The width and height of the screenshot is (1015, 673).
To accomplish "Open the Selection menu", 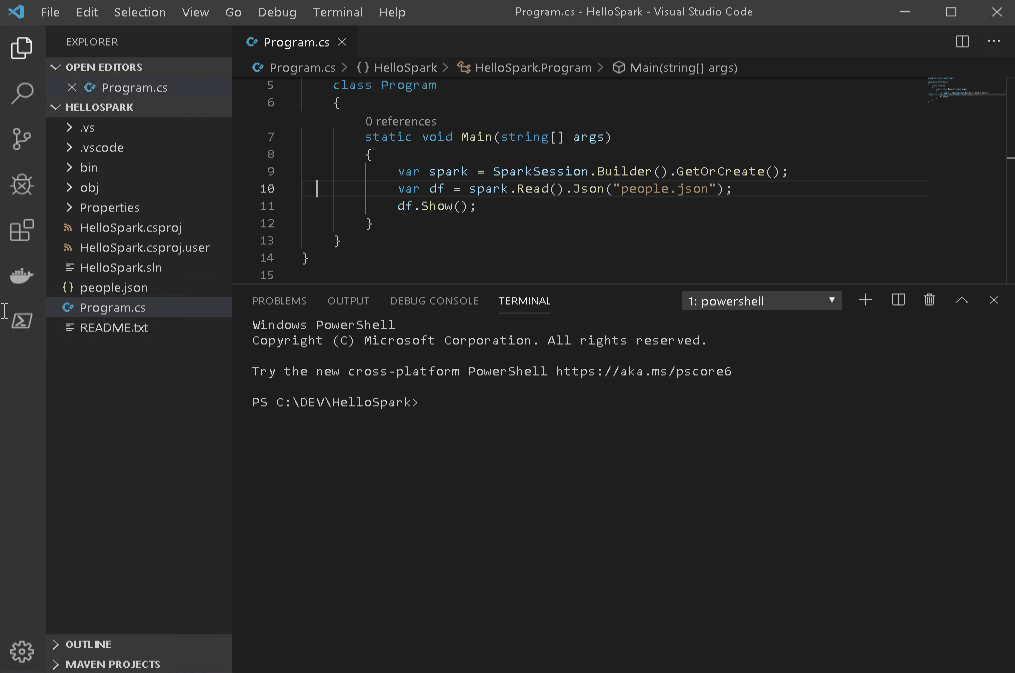I will coord(140,12).
